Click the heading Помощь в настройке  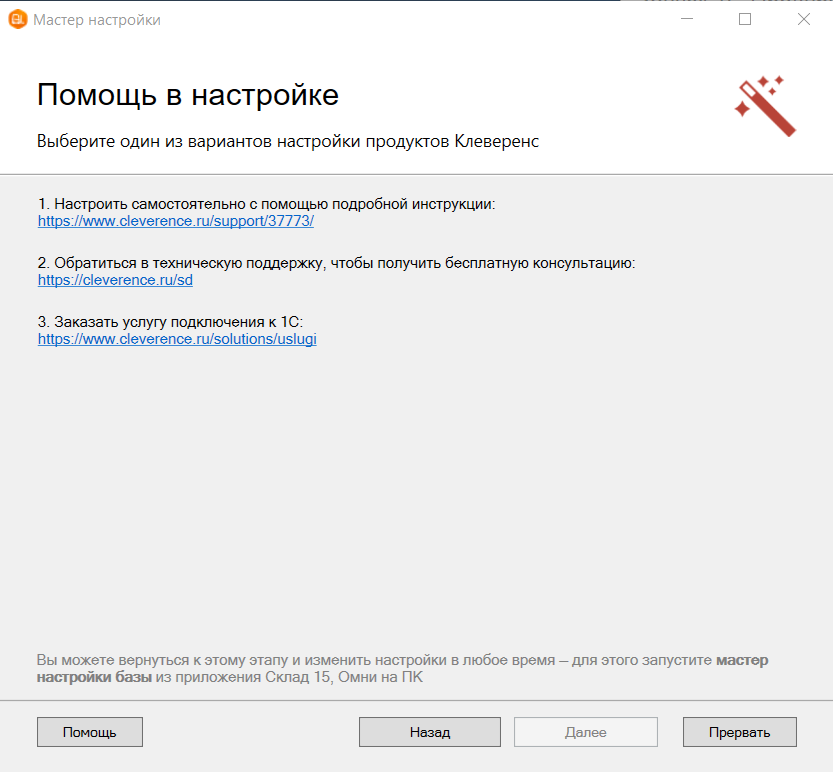[x=188, y=95]
